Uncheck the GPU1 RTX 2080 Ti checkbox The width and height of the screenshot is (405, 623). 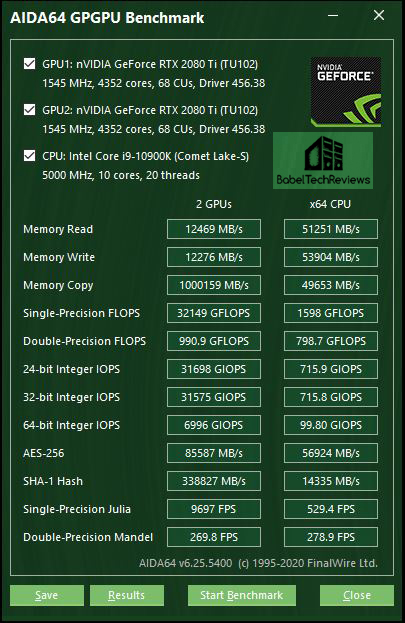pos(30,64)
